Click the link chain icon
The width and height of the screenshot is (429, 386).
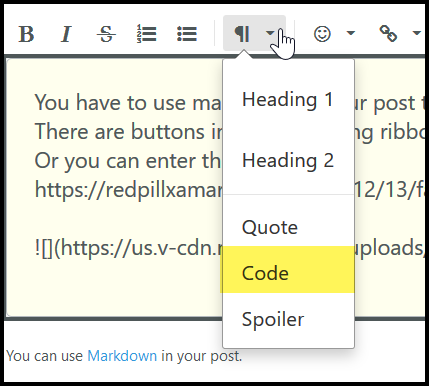coord(388,34)
